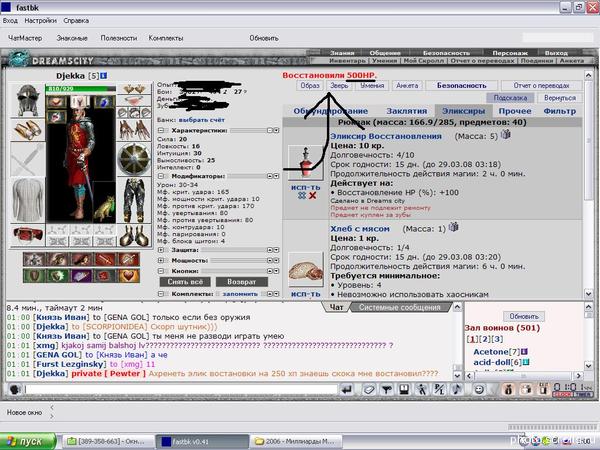Click the Зверь button
This screenshot has height=450, width=600.
(339, 86)
